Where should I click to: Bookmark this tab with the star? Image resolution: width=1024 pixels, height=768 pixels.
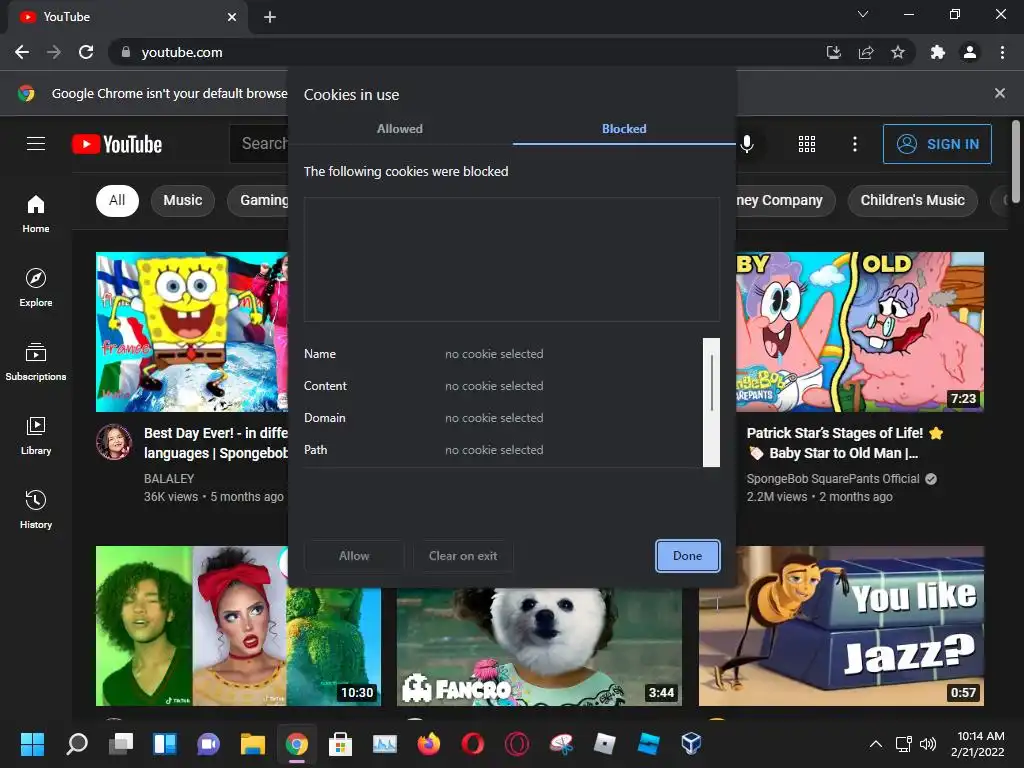898,52
